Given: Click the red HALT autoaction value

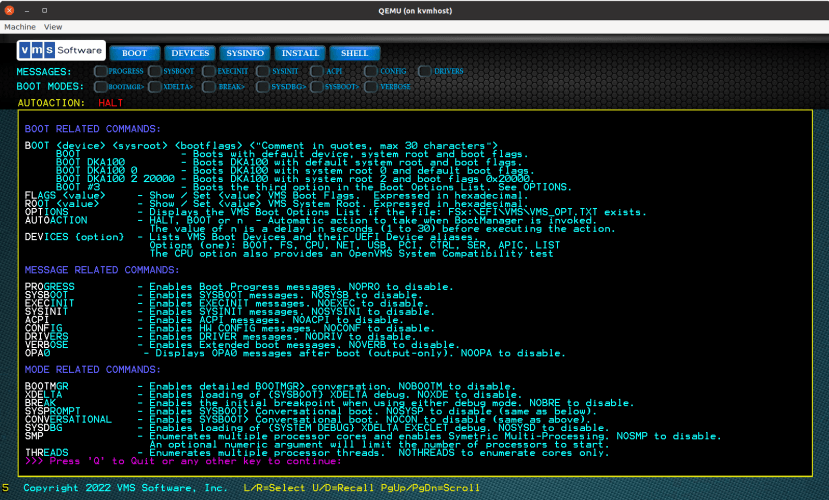Looking at the screenshot, I should coord(110,103).
